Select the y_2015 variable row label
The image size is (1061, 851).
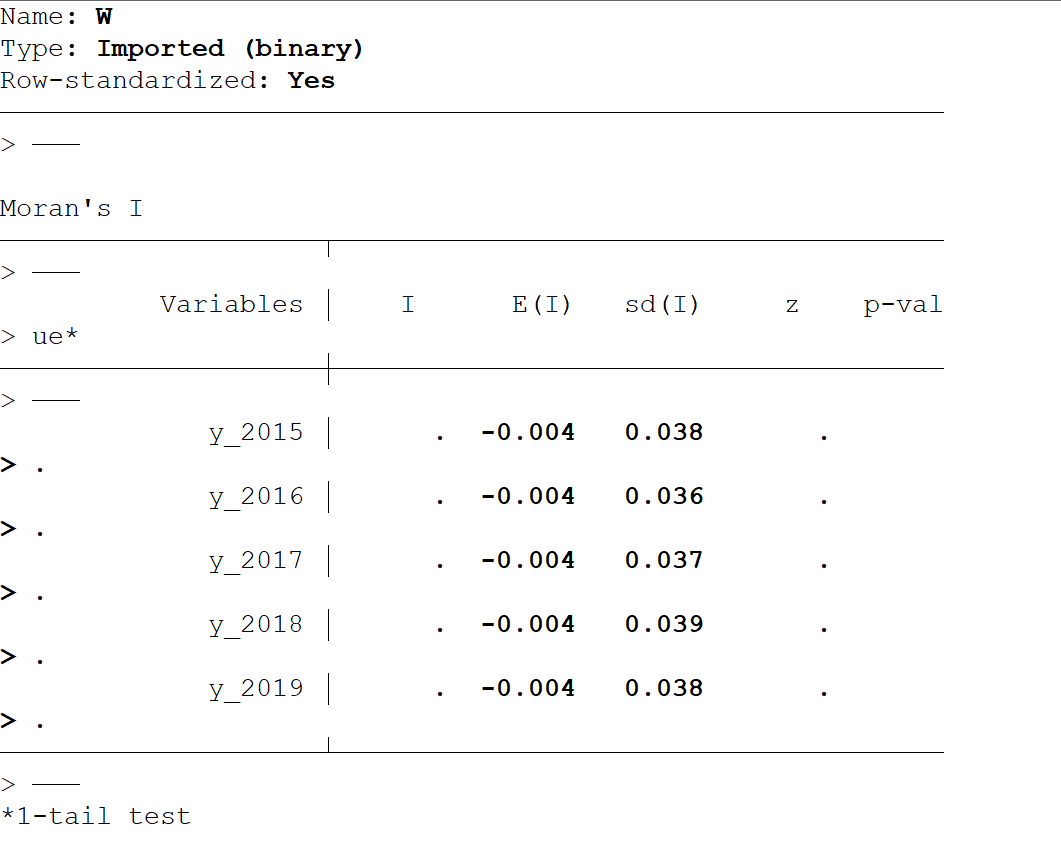256,433
